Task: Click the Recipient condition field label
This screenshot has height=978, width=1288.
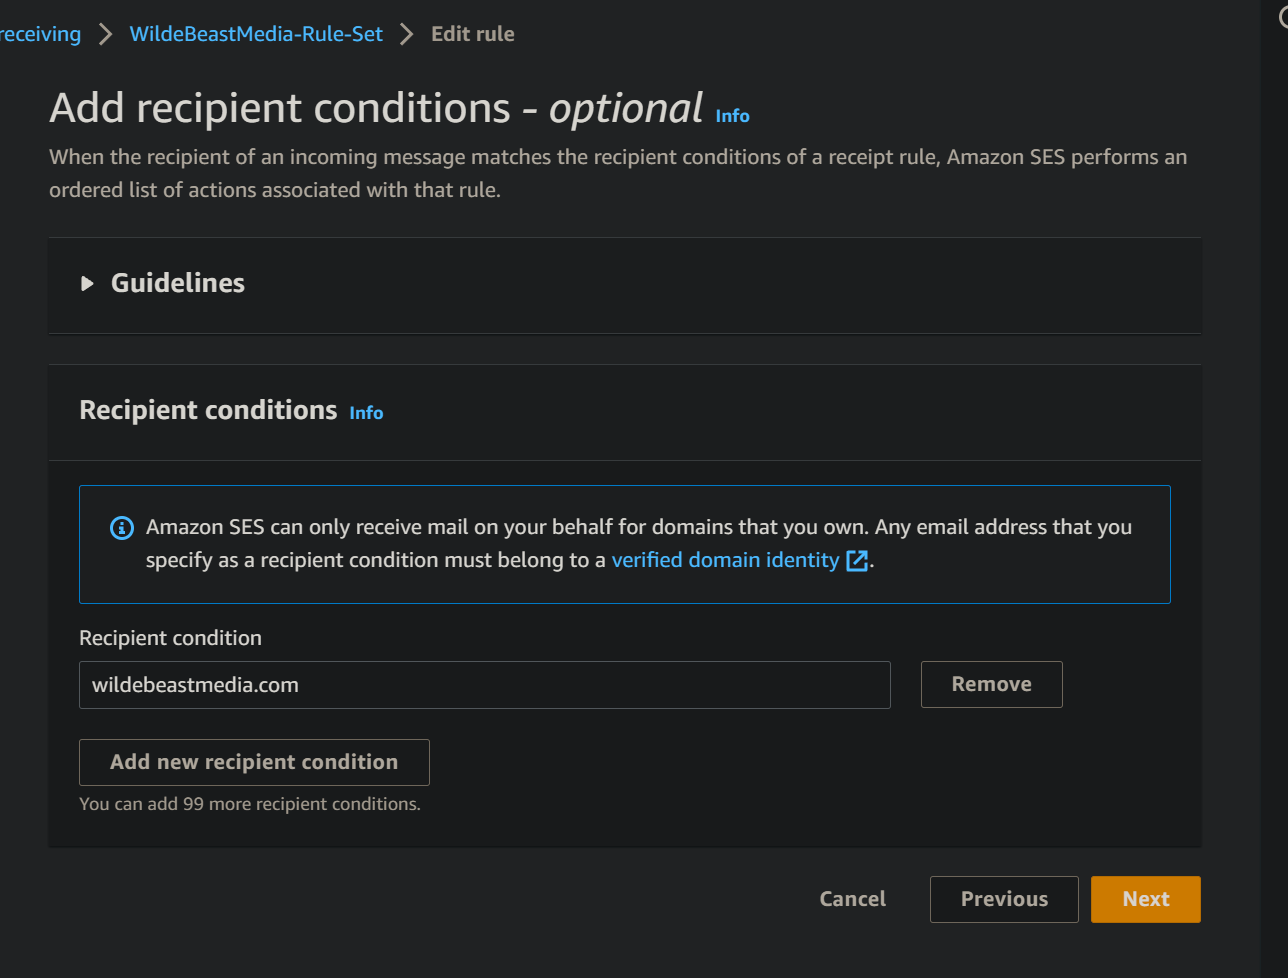Action: (170, 638)
